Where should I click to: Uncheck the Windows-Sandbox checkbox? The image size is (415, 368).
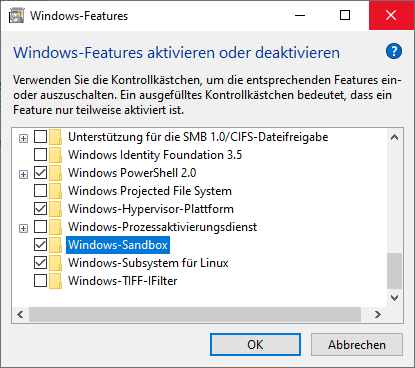pyautogui.click(x=40, y=245)
